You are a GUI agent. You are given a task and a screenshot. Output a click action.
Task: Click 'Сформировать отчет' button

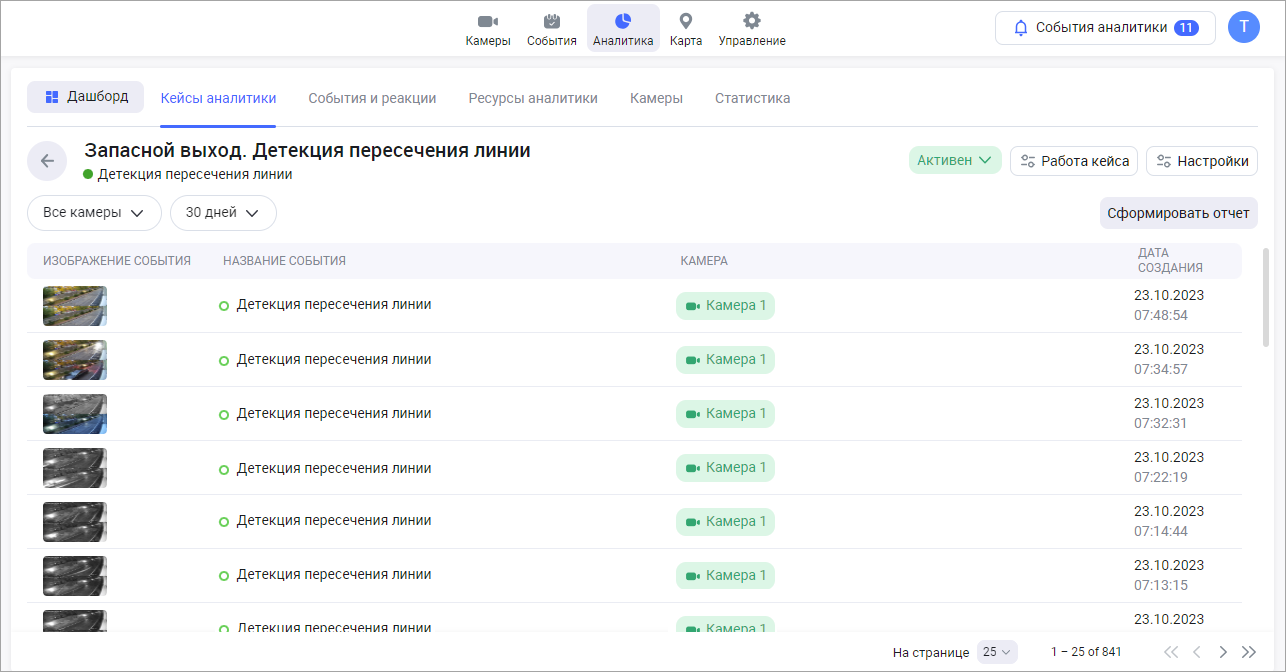(x=1178, y=213)
